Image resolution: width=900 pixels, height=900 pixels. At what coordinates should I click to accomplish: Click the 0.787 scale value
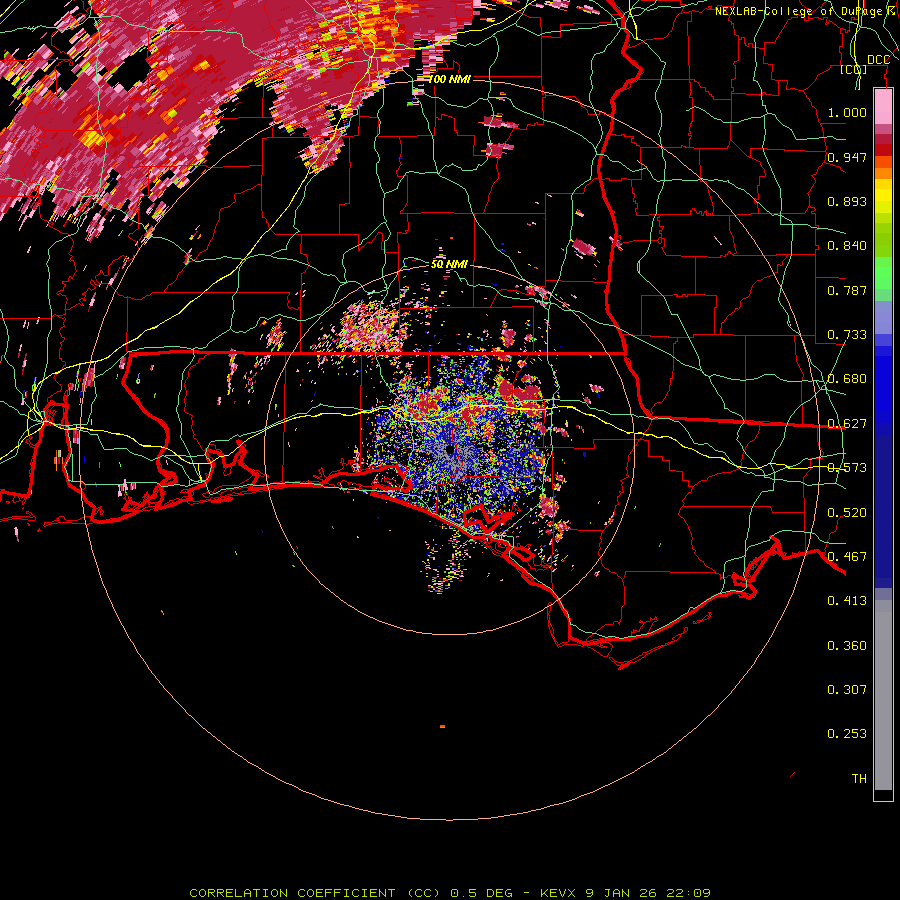coord(847,290)
